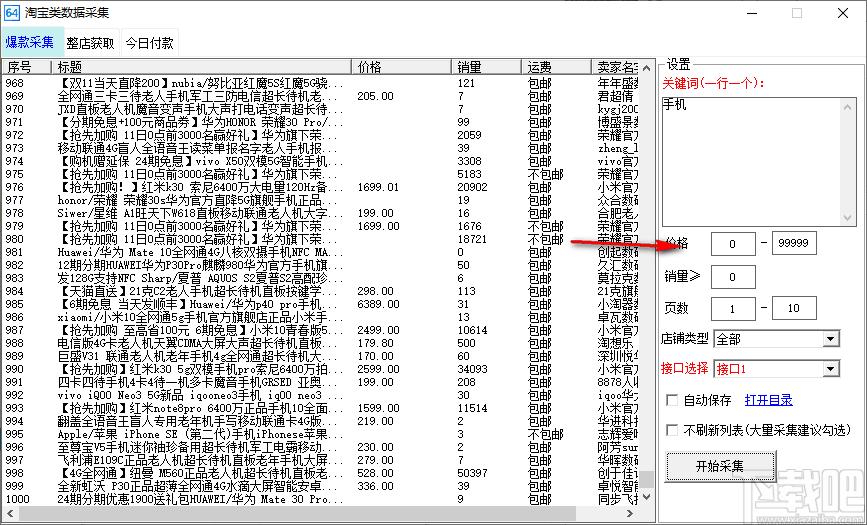The height and width of the screenshot is (525, 867).
Task: Select row 991 四卡四待手机
Action: 321,382
